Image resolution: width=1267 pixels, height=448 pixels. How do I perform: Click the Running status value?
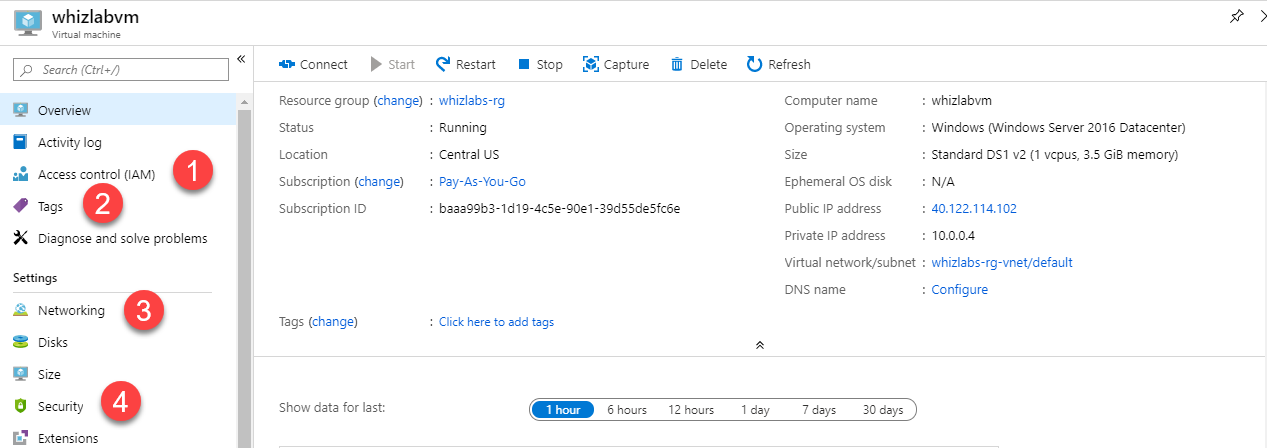pos(462,127)
